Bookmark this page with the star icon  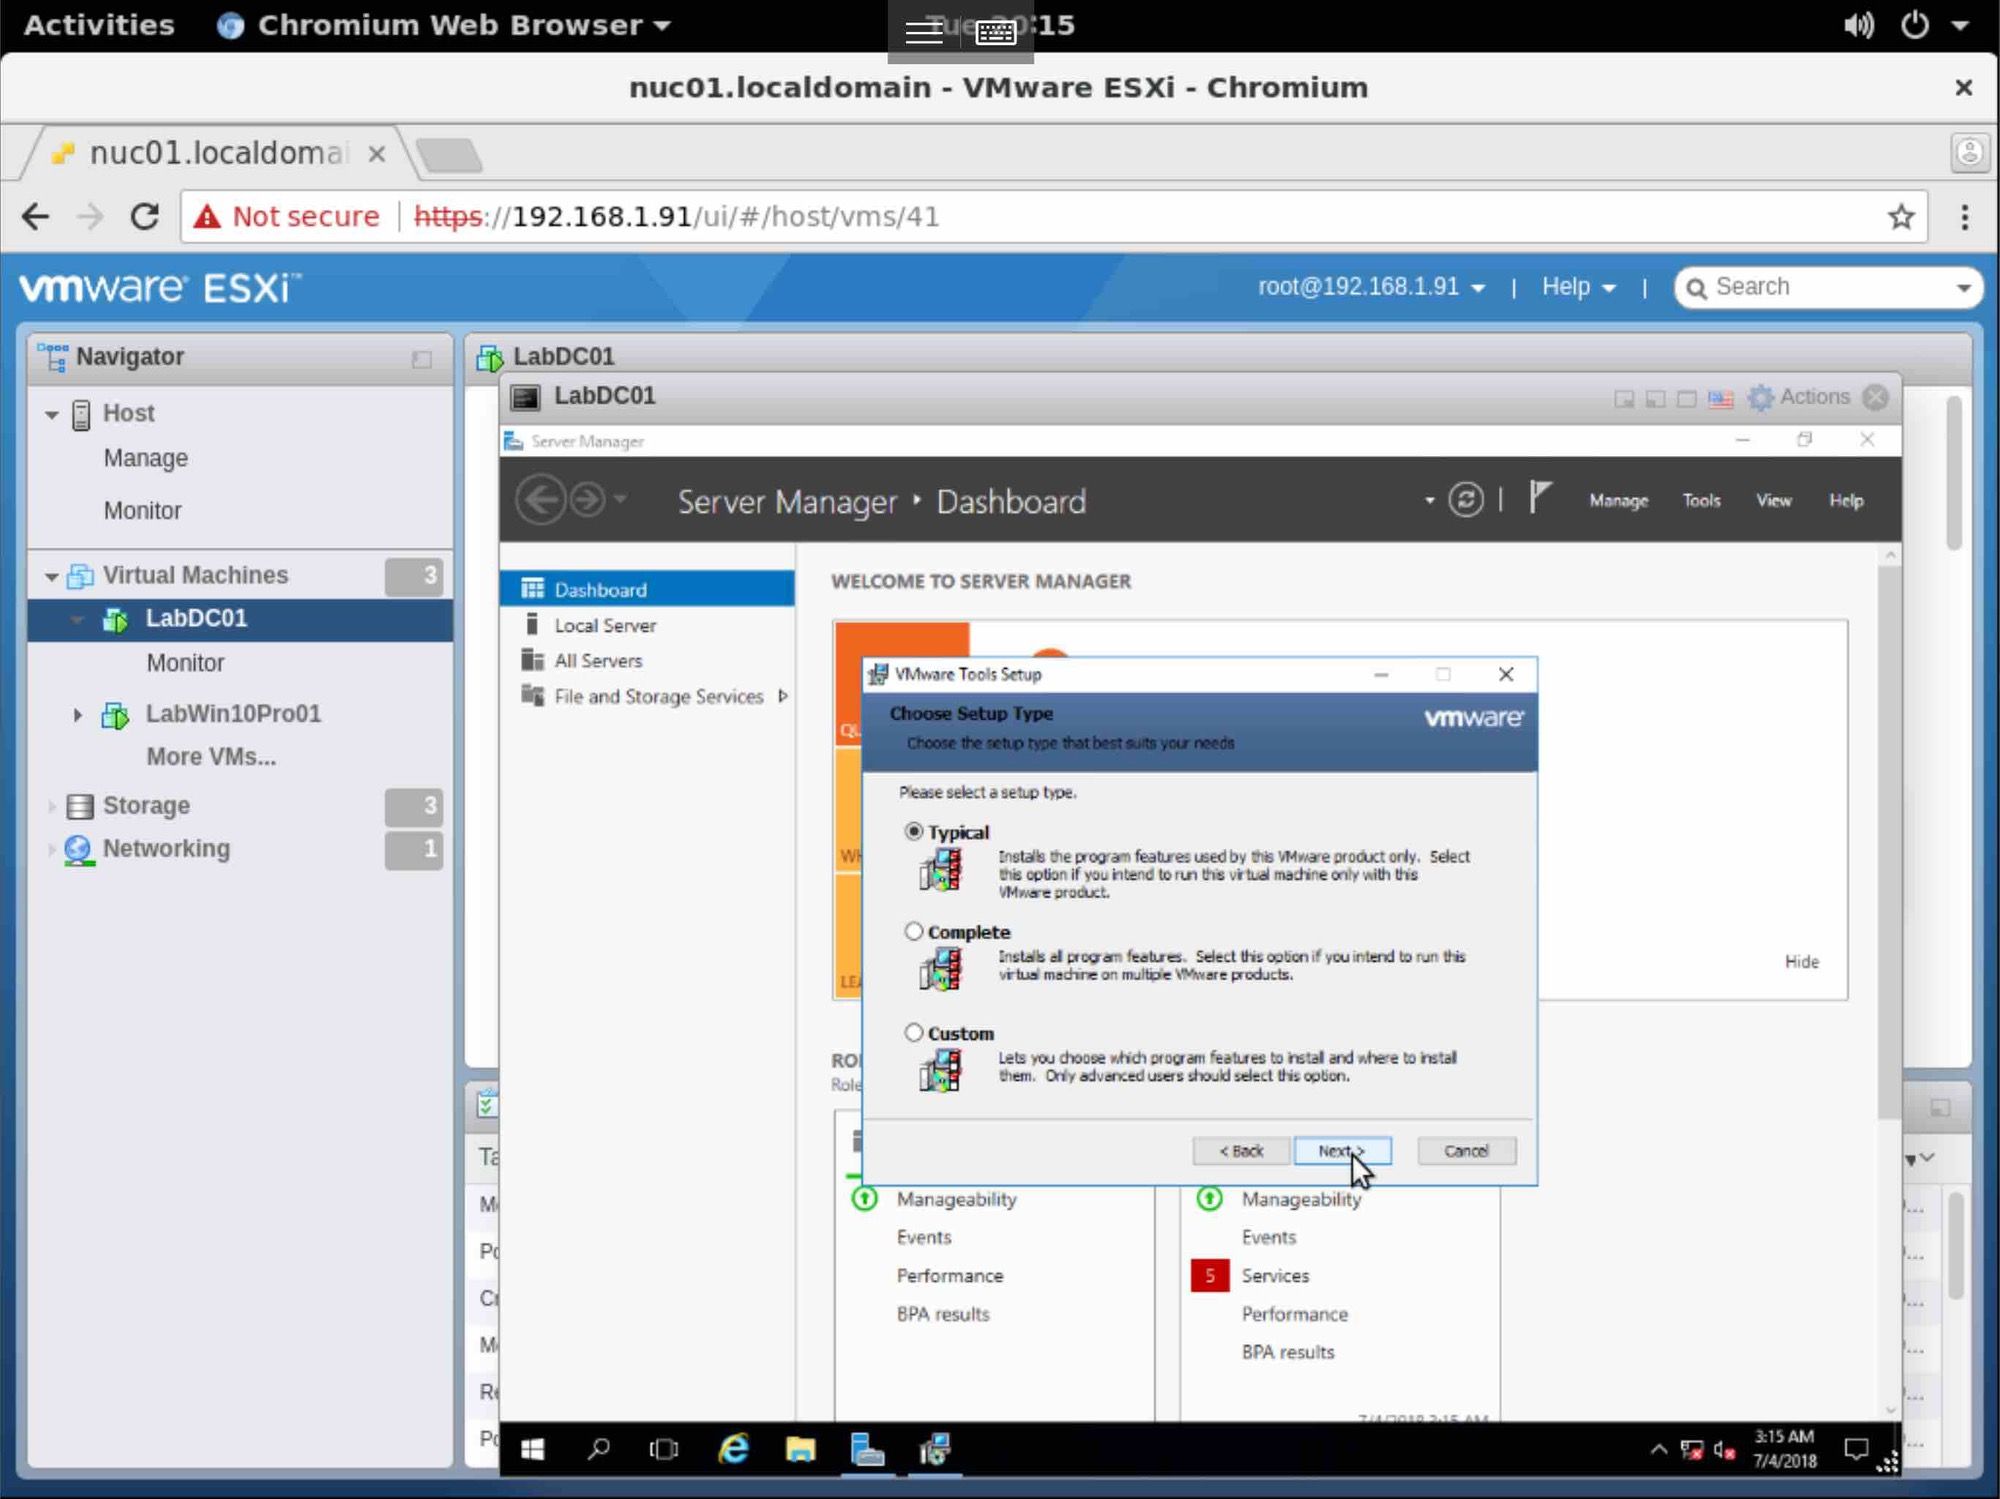pos(1901,216)
